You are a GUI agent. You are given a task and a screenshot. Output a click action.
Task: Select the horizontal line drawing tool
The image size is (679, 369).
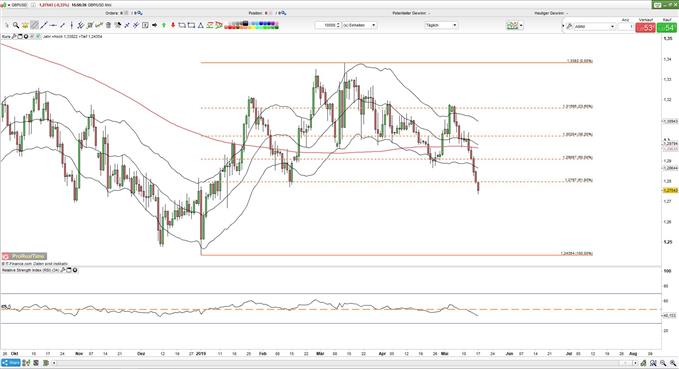tap(53, 26)
